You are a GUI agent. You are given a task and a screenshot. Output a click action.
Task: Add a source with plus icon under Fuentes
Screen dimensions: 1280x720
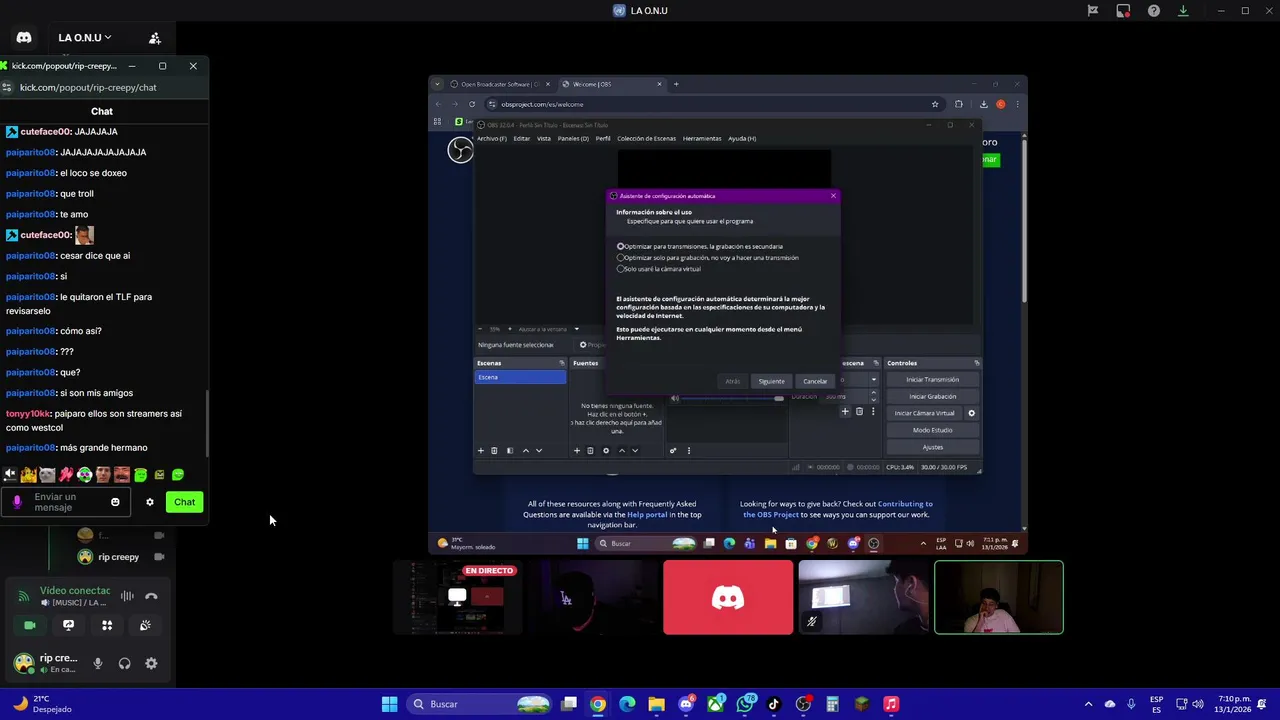coord(576,451)
